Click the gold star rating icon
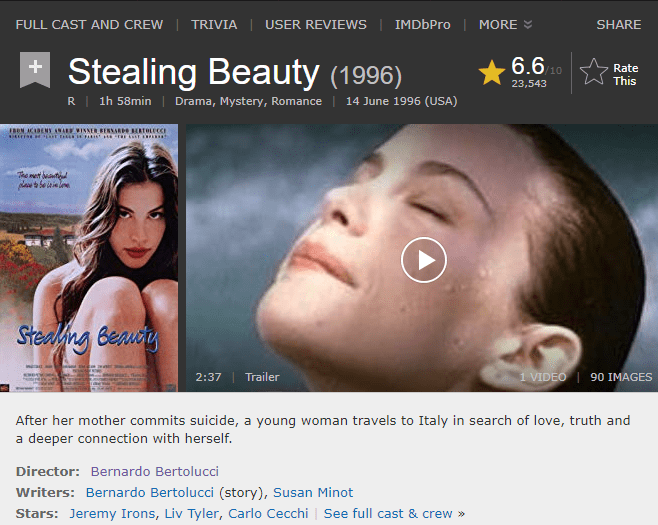Viewport: 658px width, 525px height. [491, 72]
